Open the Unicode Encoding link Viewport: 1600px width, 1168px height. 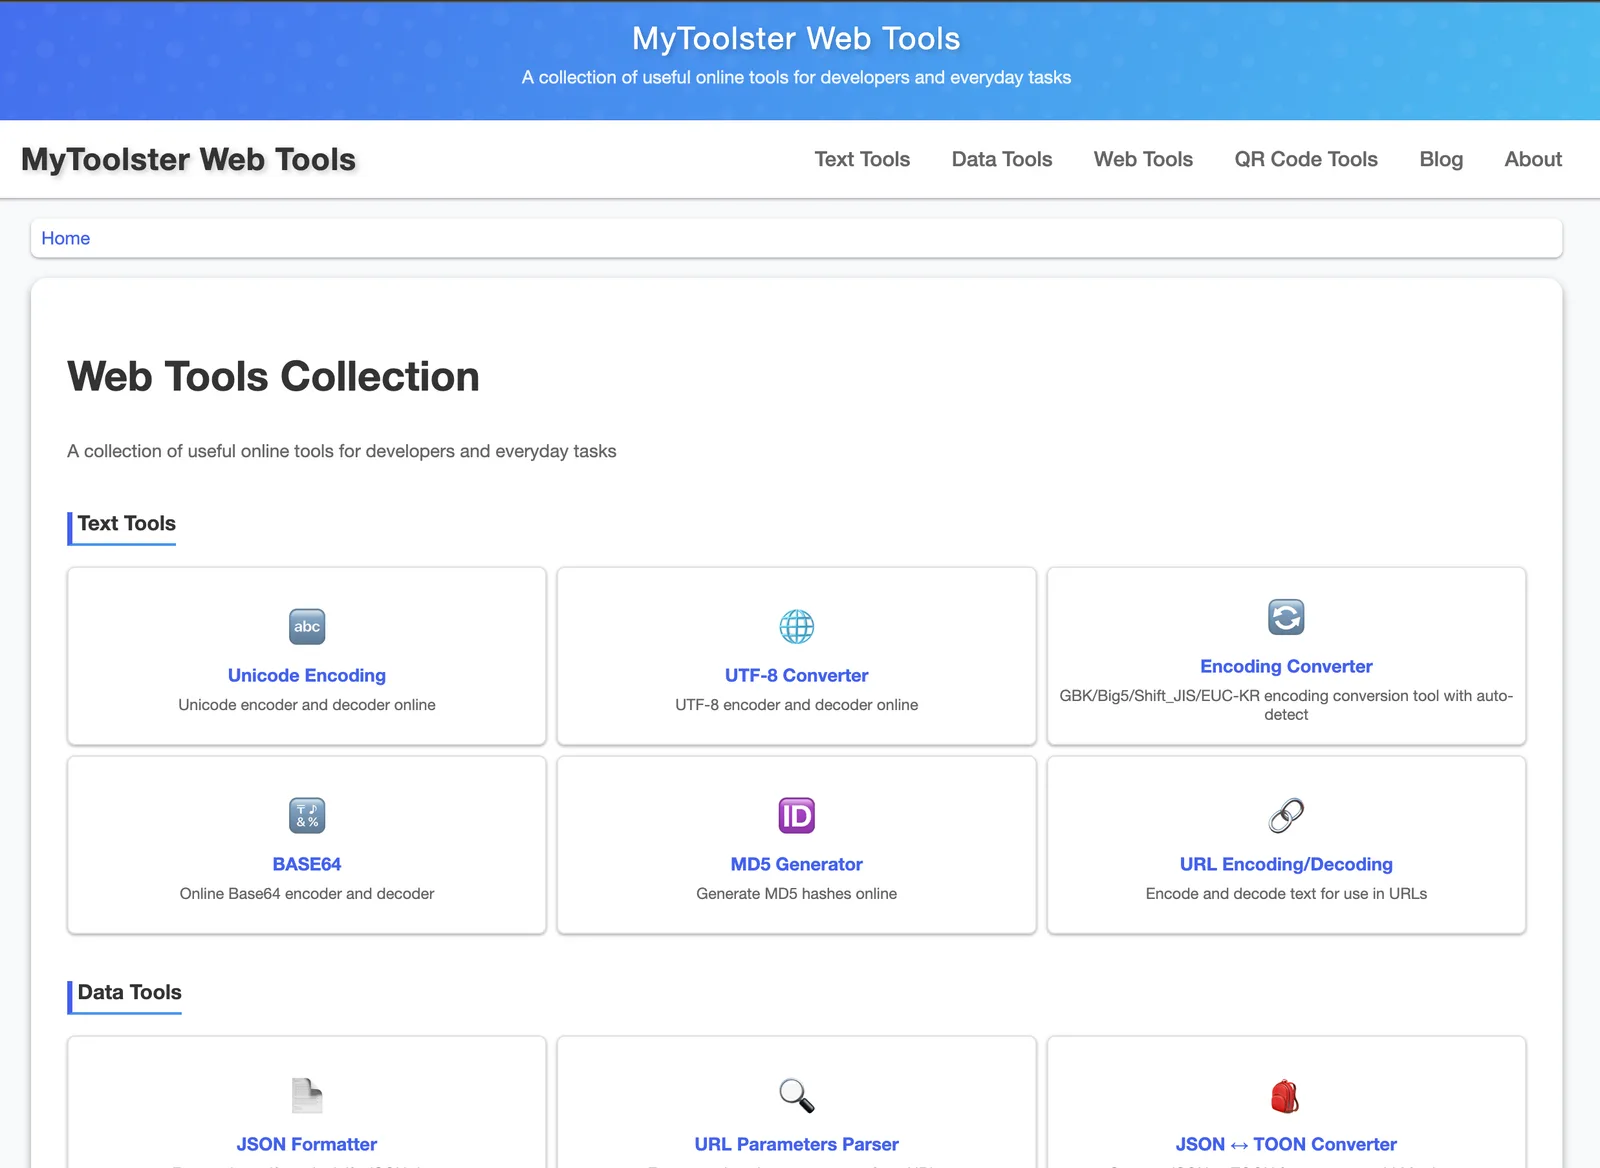click(307, 675)
